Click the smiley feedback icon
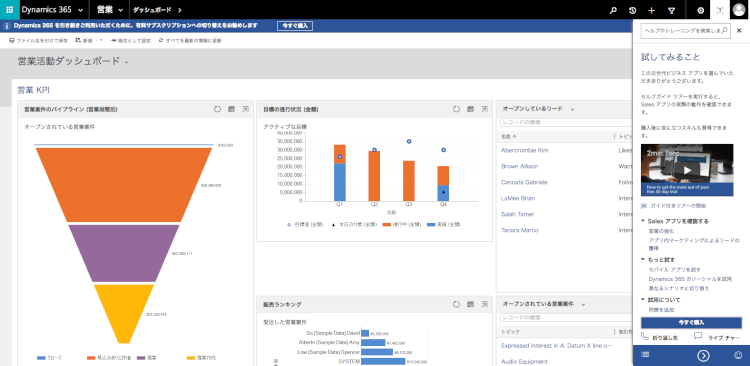Viewport: 750px width, 366px height. (738, 355)
